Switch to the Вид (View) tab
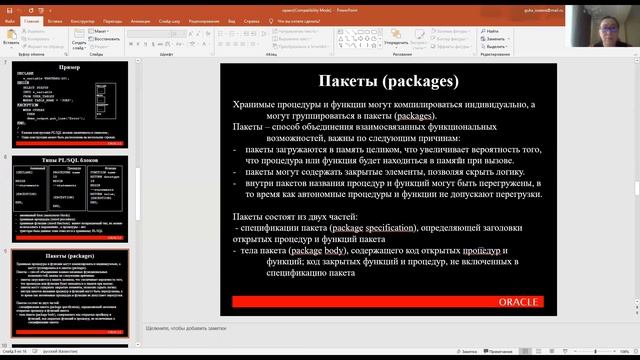 click(231, 21)
